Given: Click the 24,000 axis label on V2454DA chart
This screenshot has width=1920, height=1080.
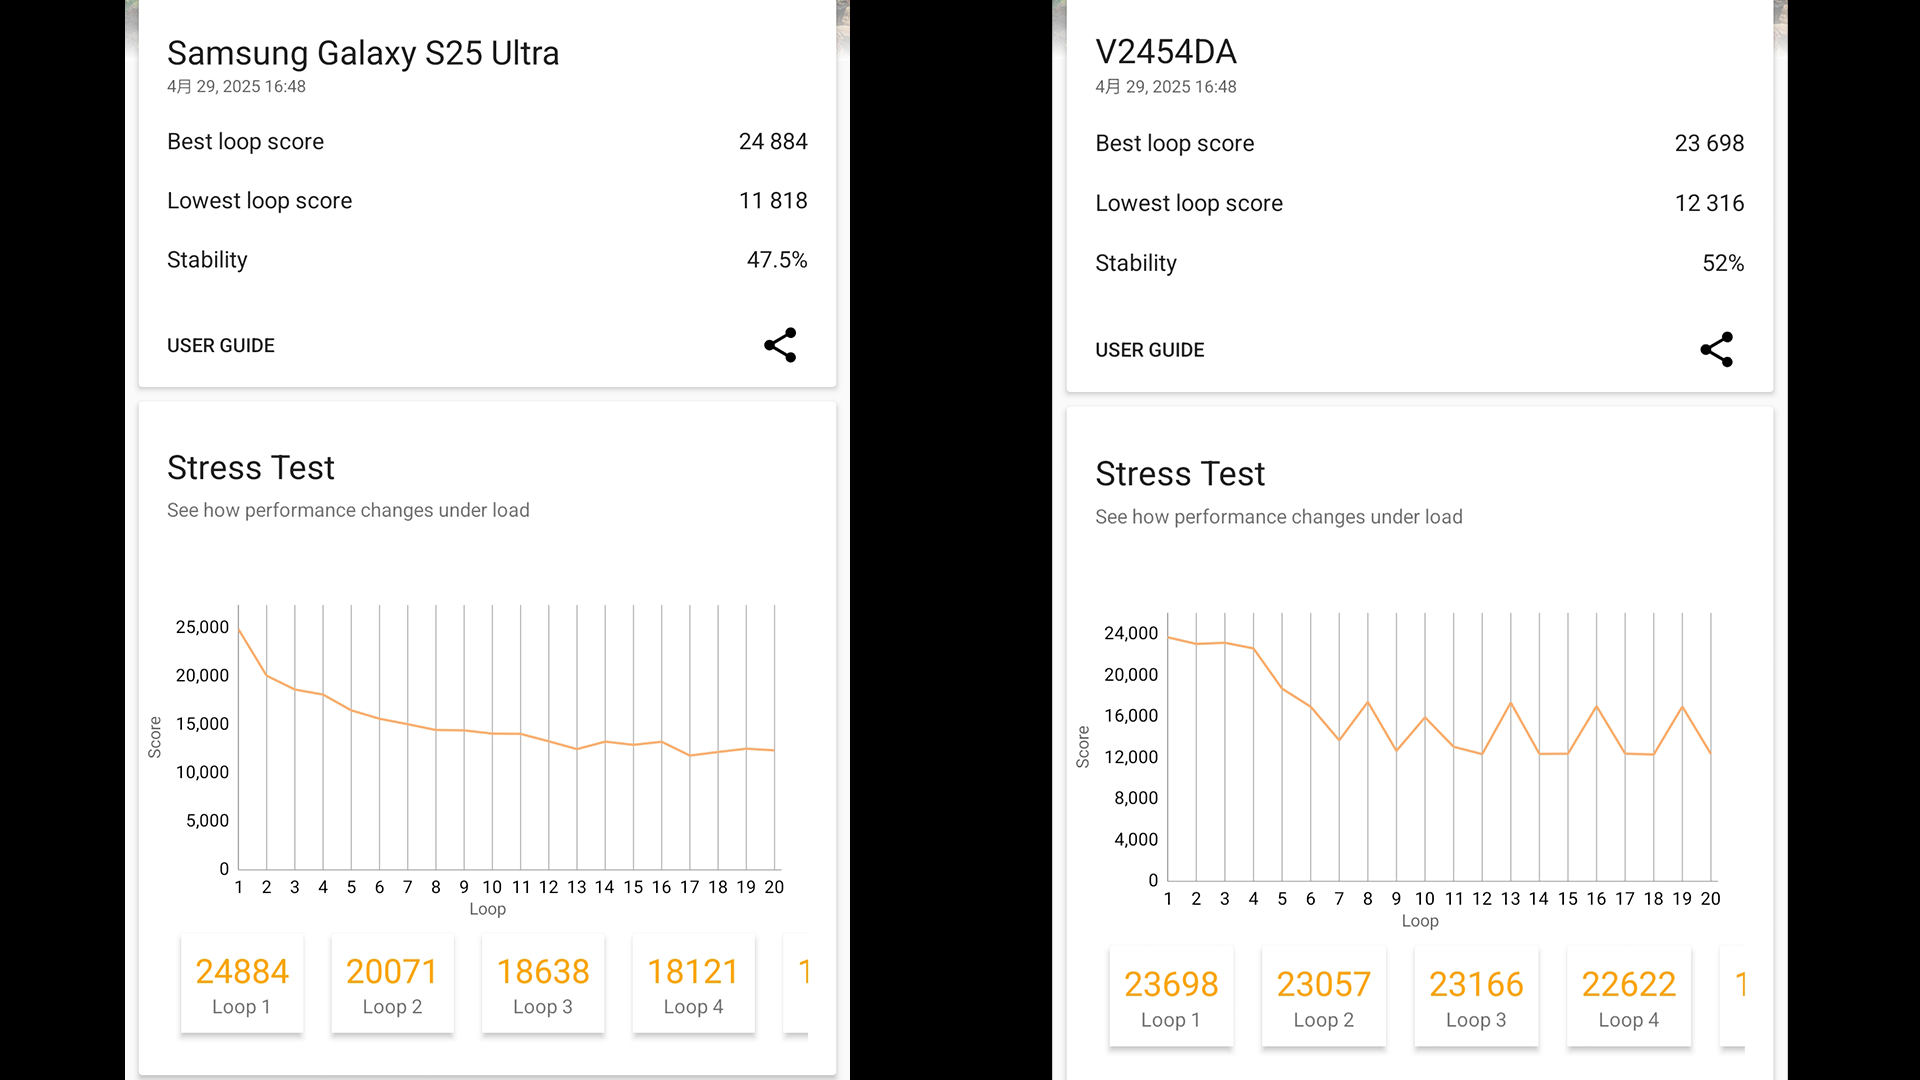Looking at the screenshot, I should pos(1131,633).
